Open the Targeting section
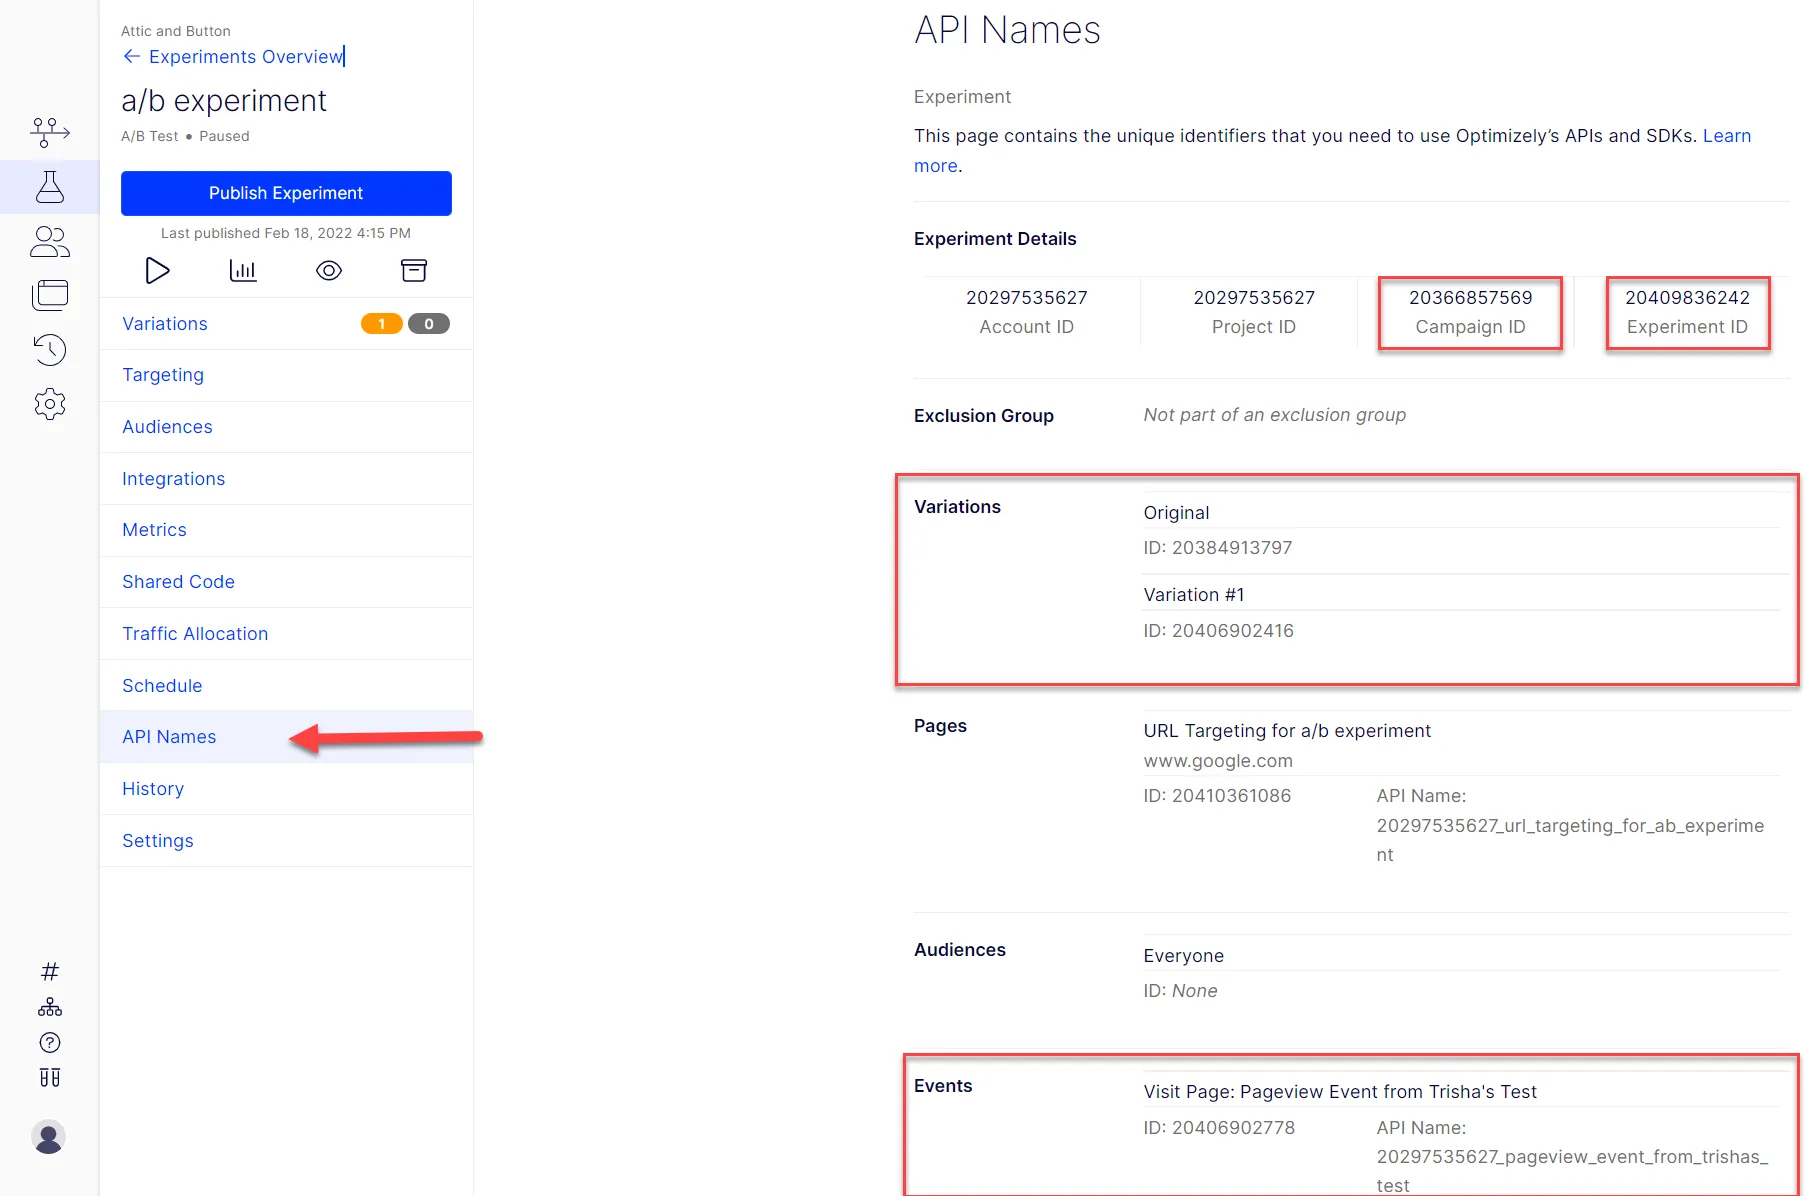The width and height of the screenshot is (1806, 1196). tap(286, 375)
